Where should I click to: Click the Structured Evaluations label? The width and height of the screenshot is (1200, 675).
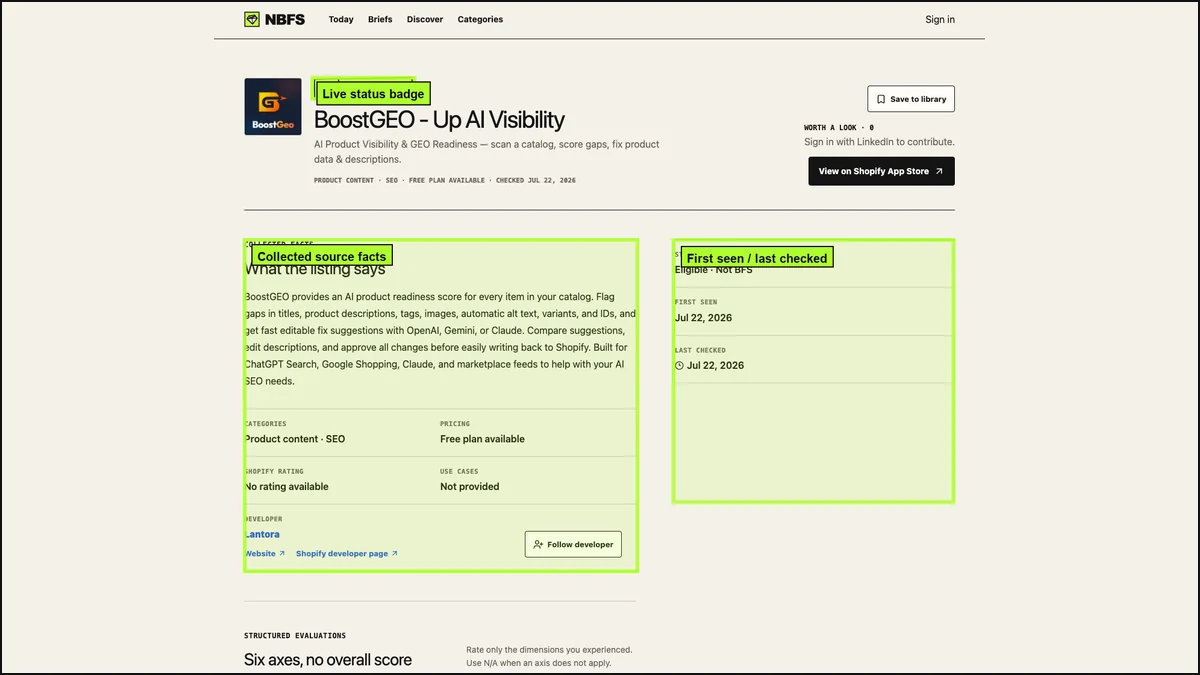click(x=295, y=636)
